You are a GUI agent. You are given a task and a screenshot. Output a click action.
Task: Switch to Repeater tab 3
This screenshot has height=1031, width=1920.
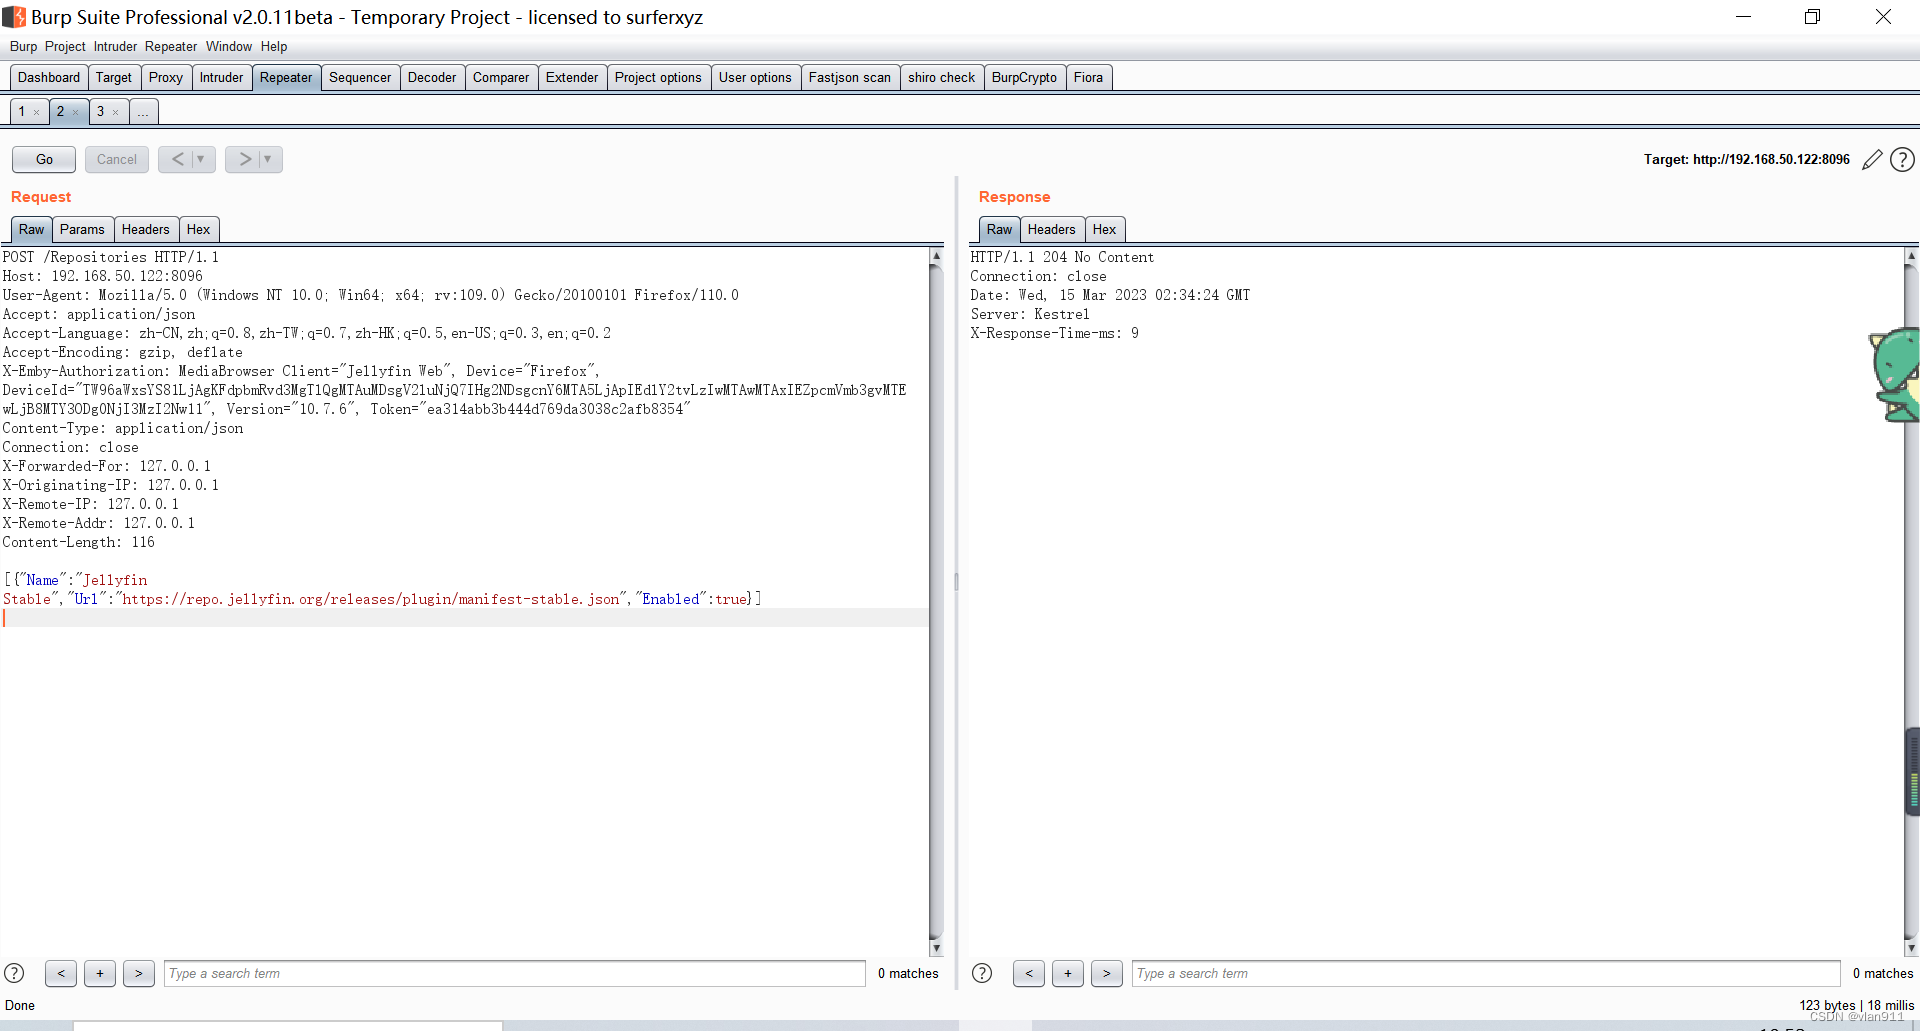click(x=100, y=111)
